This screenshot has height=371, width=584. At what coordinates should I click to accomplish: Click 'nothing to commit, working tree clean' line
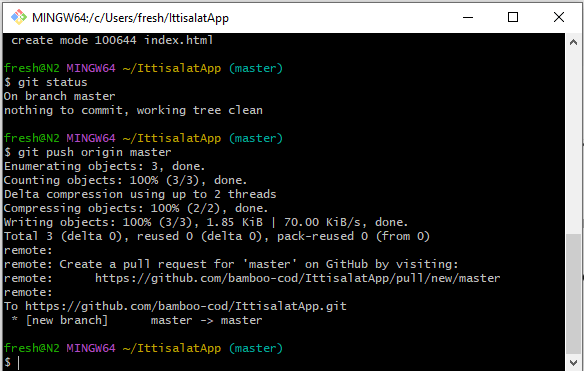pos(133,110)
